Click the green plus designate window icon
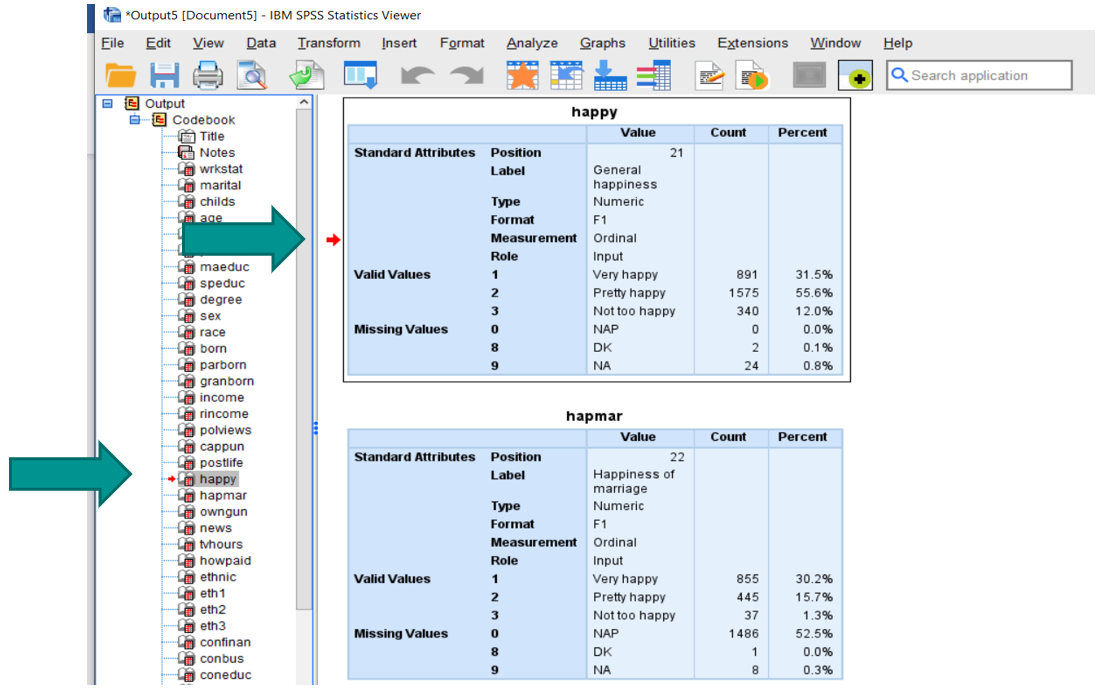This screenshot has height=688, width=1100. pyautogui.click(x=855, y=76)
